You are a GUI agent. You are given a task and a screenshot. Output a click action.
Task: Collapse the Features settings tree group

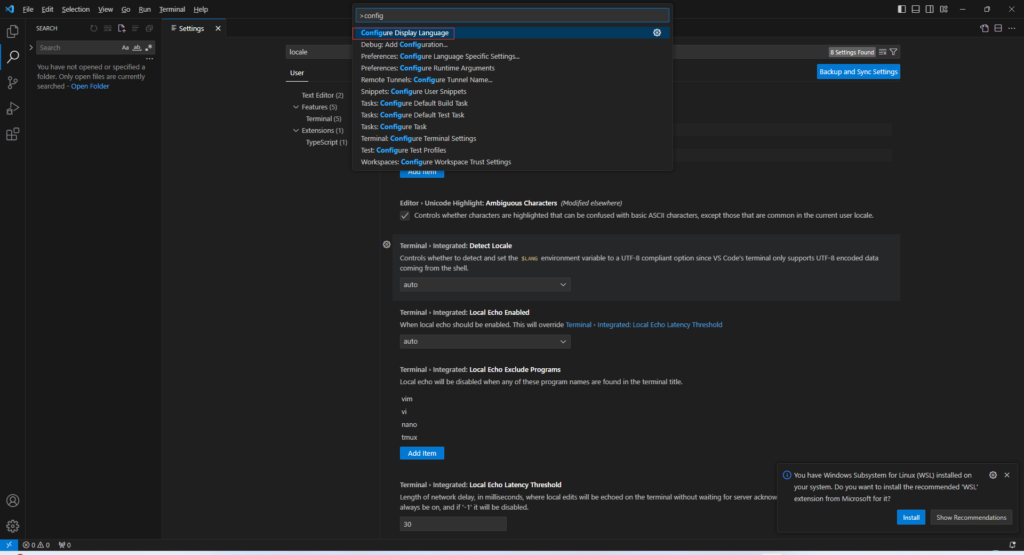[296, 107]
